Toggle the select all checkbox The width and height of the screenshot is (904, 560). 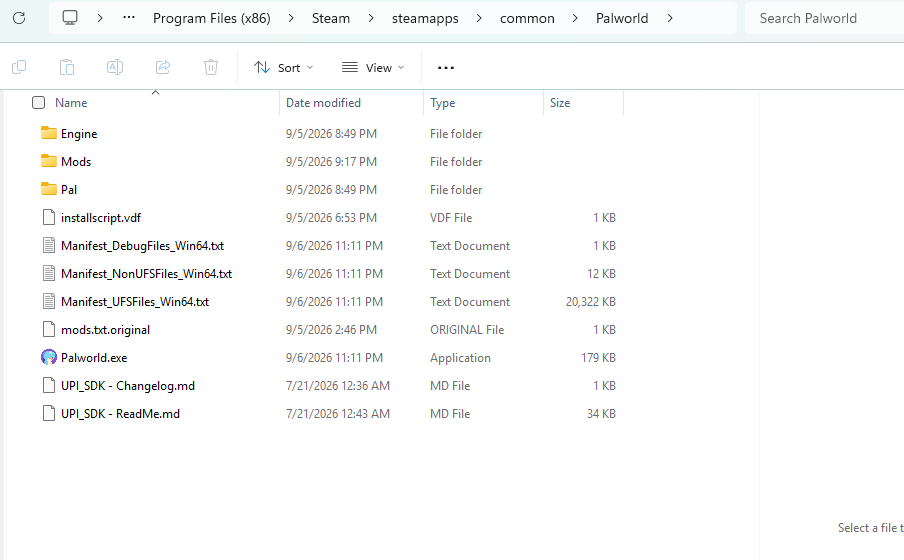[x=39, y=103]
